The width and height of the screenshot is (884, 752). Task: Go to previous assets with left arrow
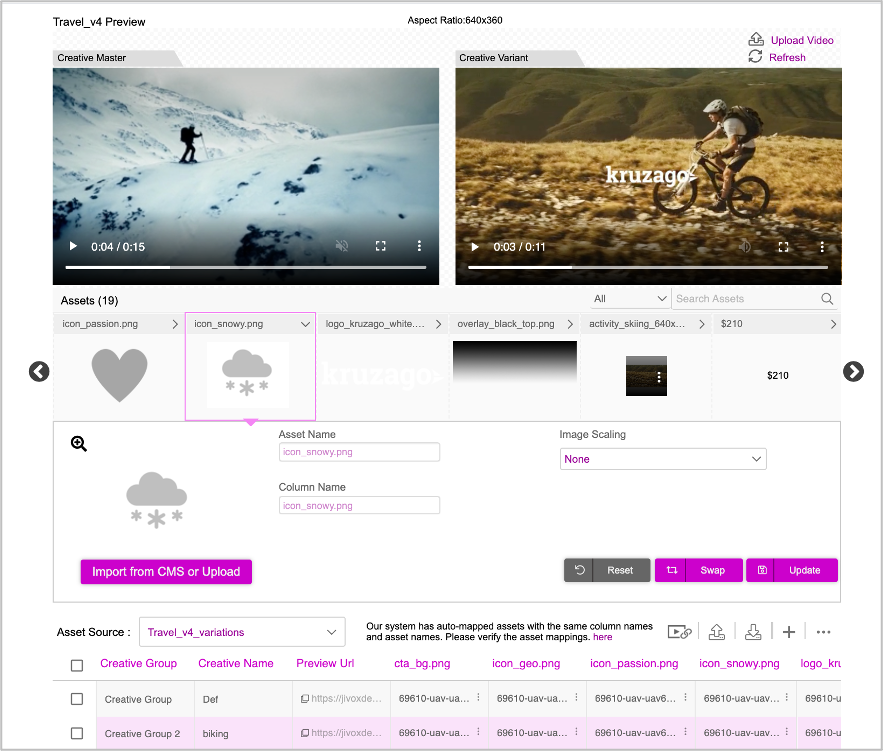click(39, 371)
